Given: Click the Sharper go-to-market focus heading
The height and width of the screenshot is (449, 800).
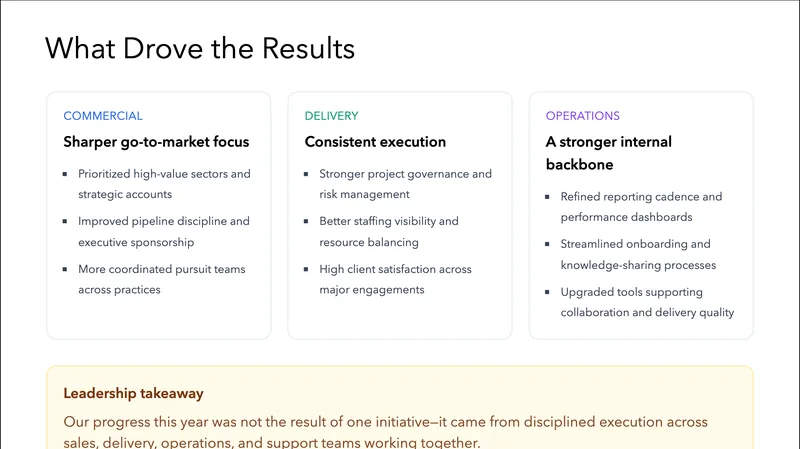Looking at the screenshot, I should (156, 142).
